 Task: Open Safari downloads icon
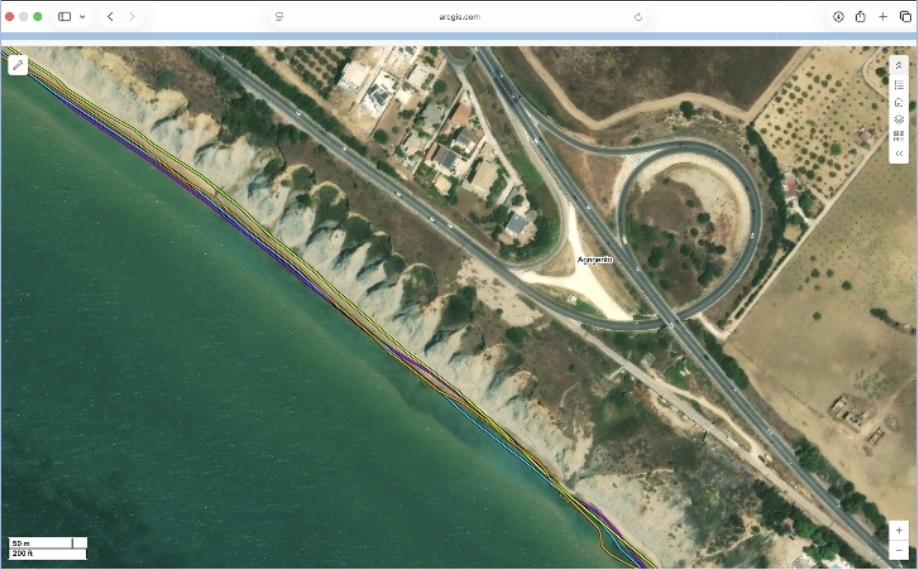click(838, 17)
